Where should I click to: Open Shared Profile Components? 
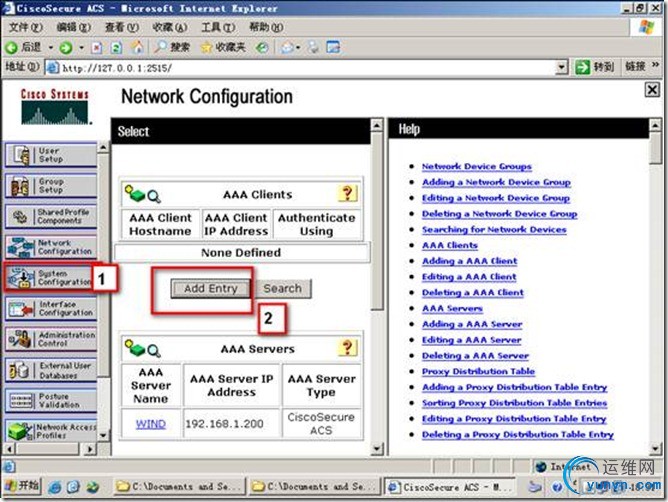click(51, 216)
